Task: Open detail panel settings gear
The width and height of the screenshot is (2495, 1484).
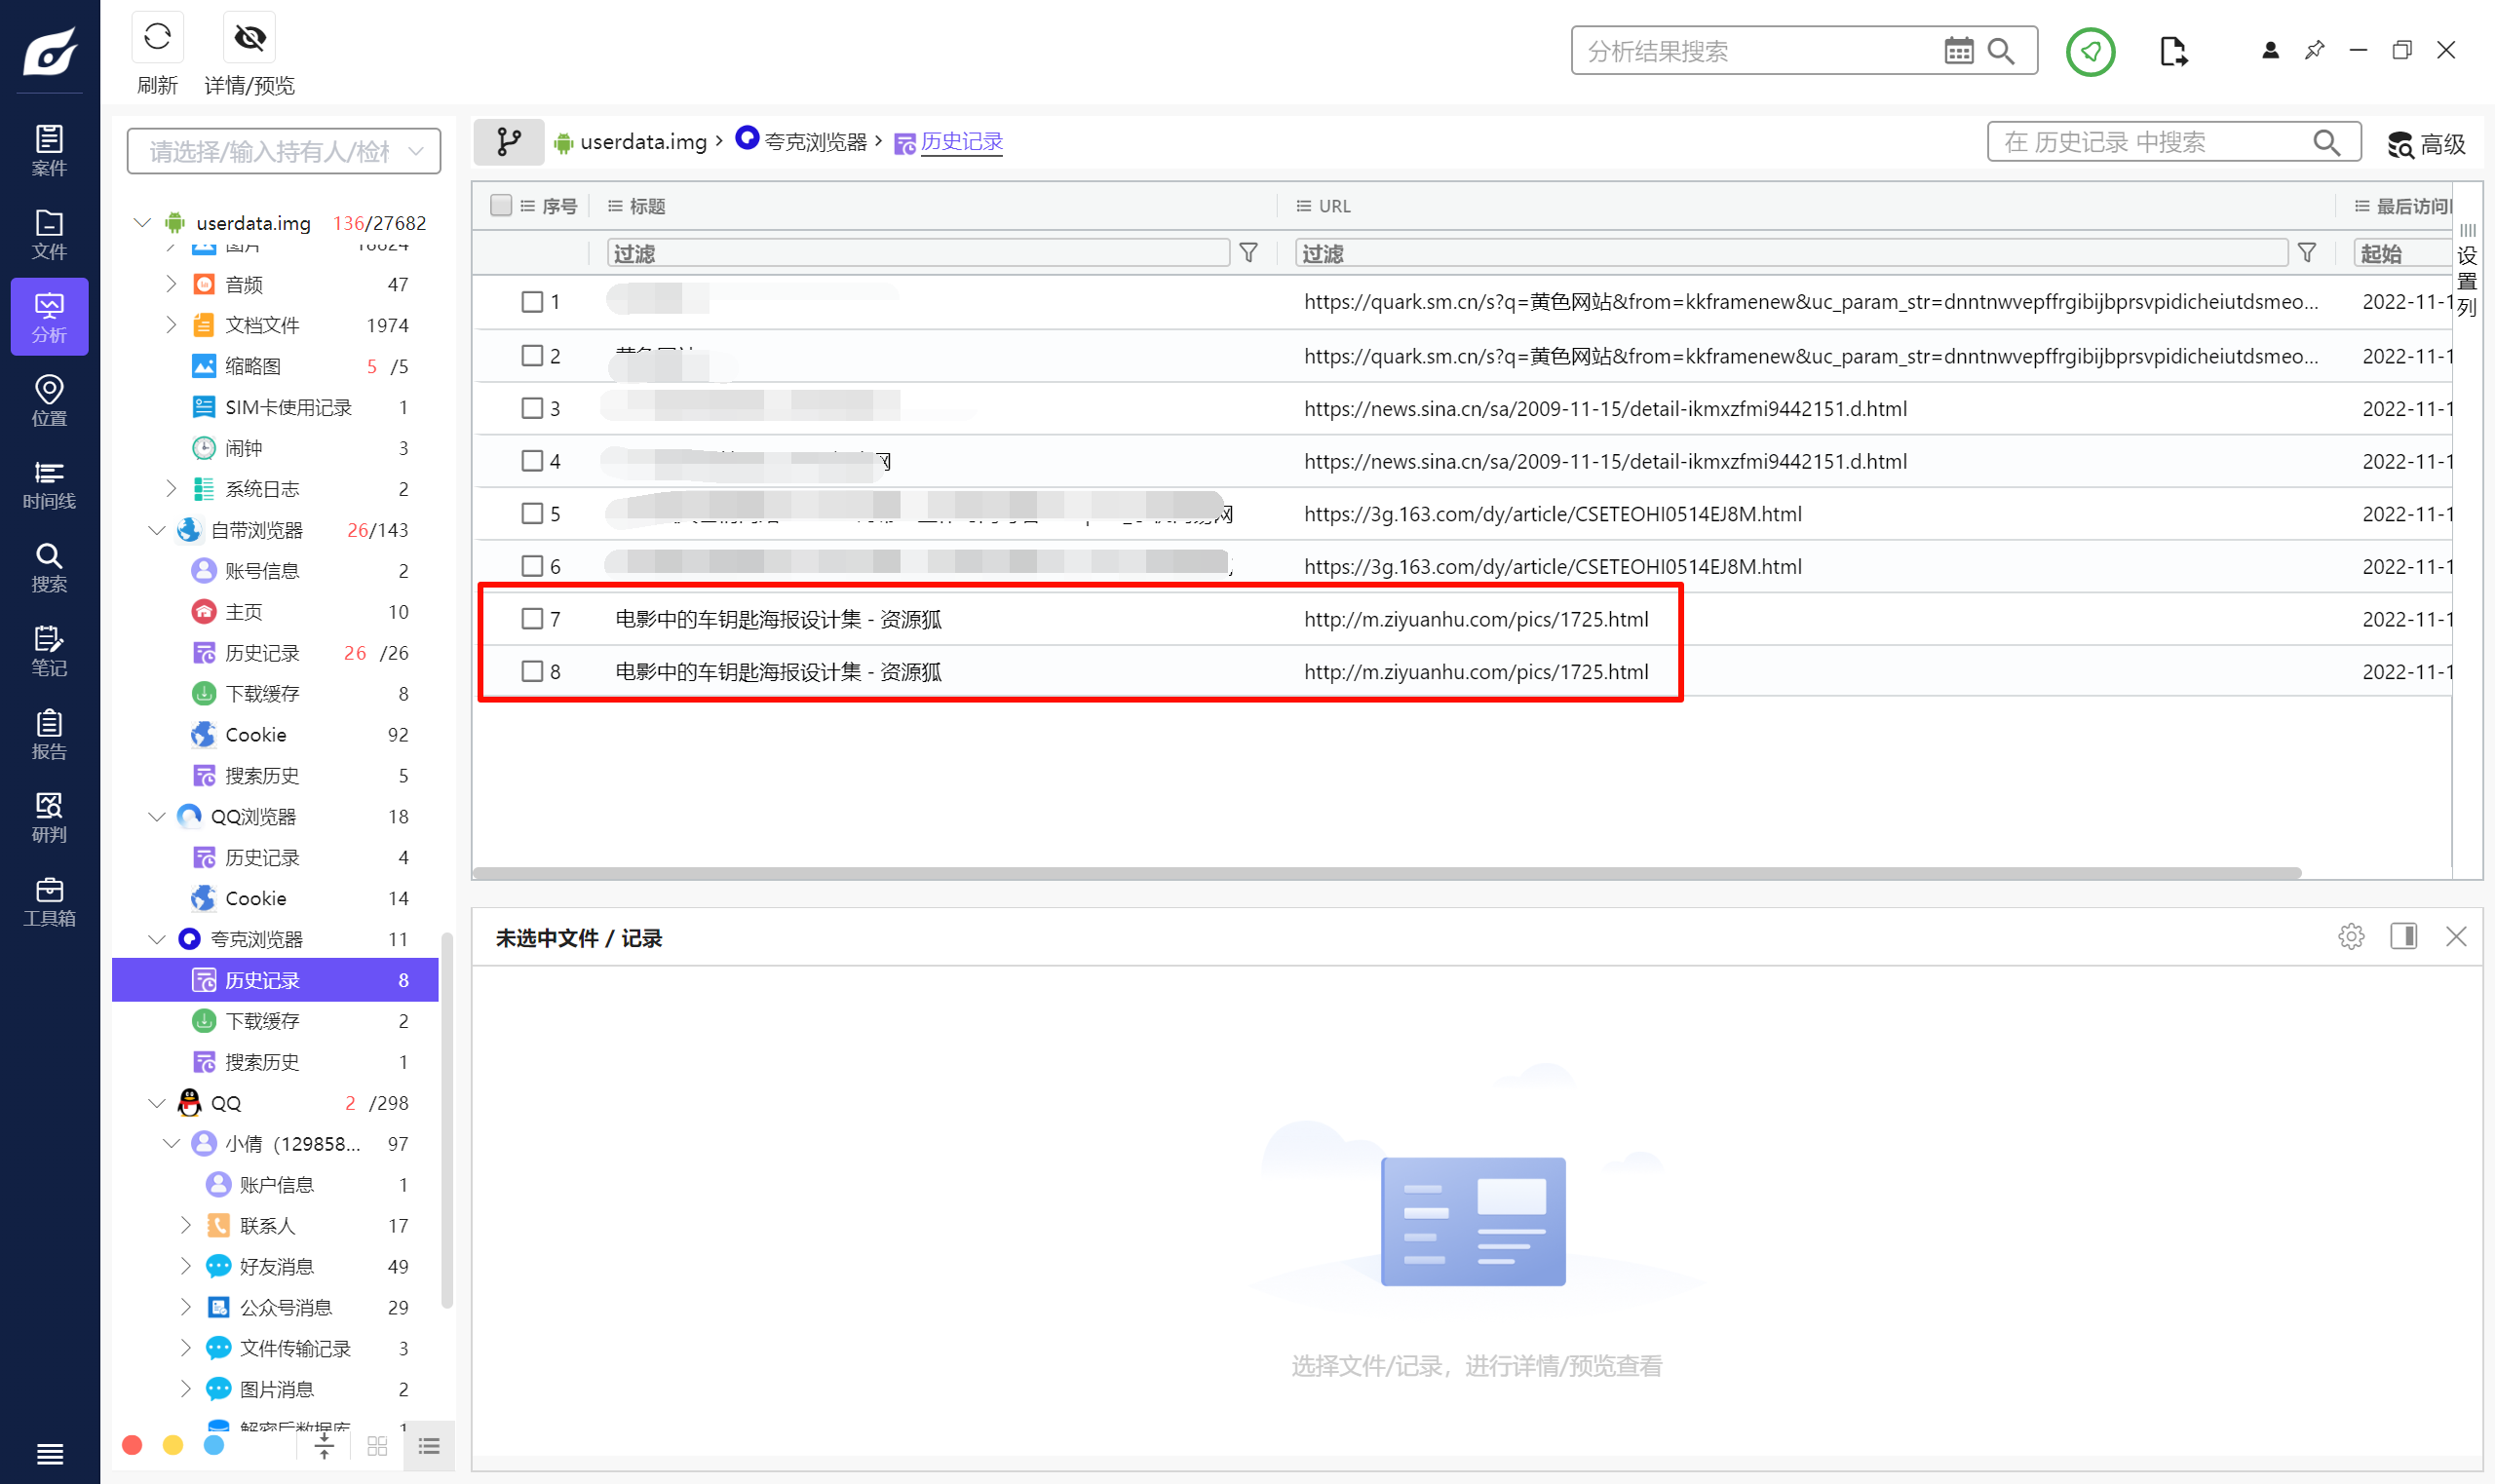Action: pos(2351,937)
